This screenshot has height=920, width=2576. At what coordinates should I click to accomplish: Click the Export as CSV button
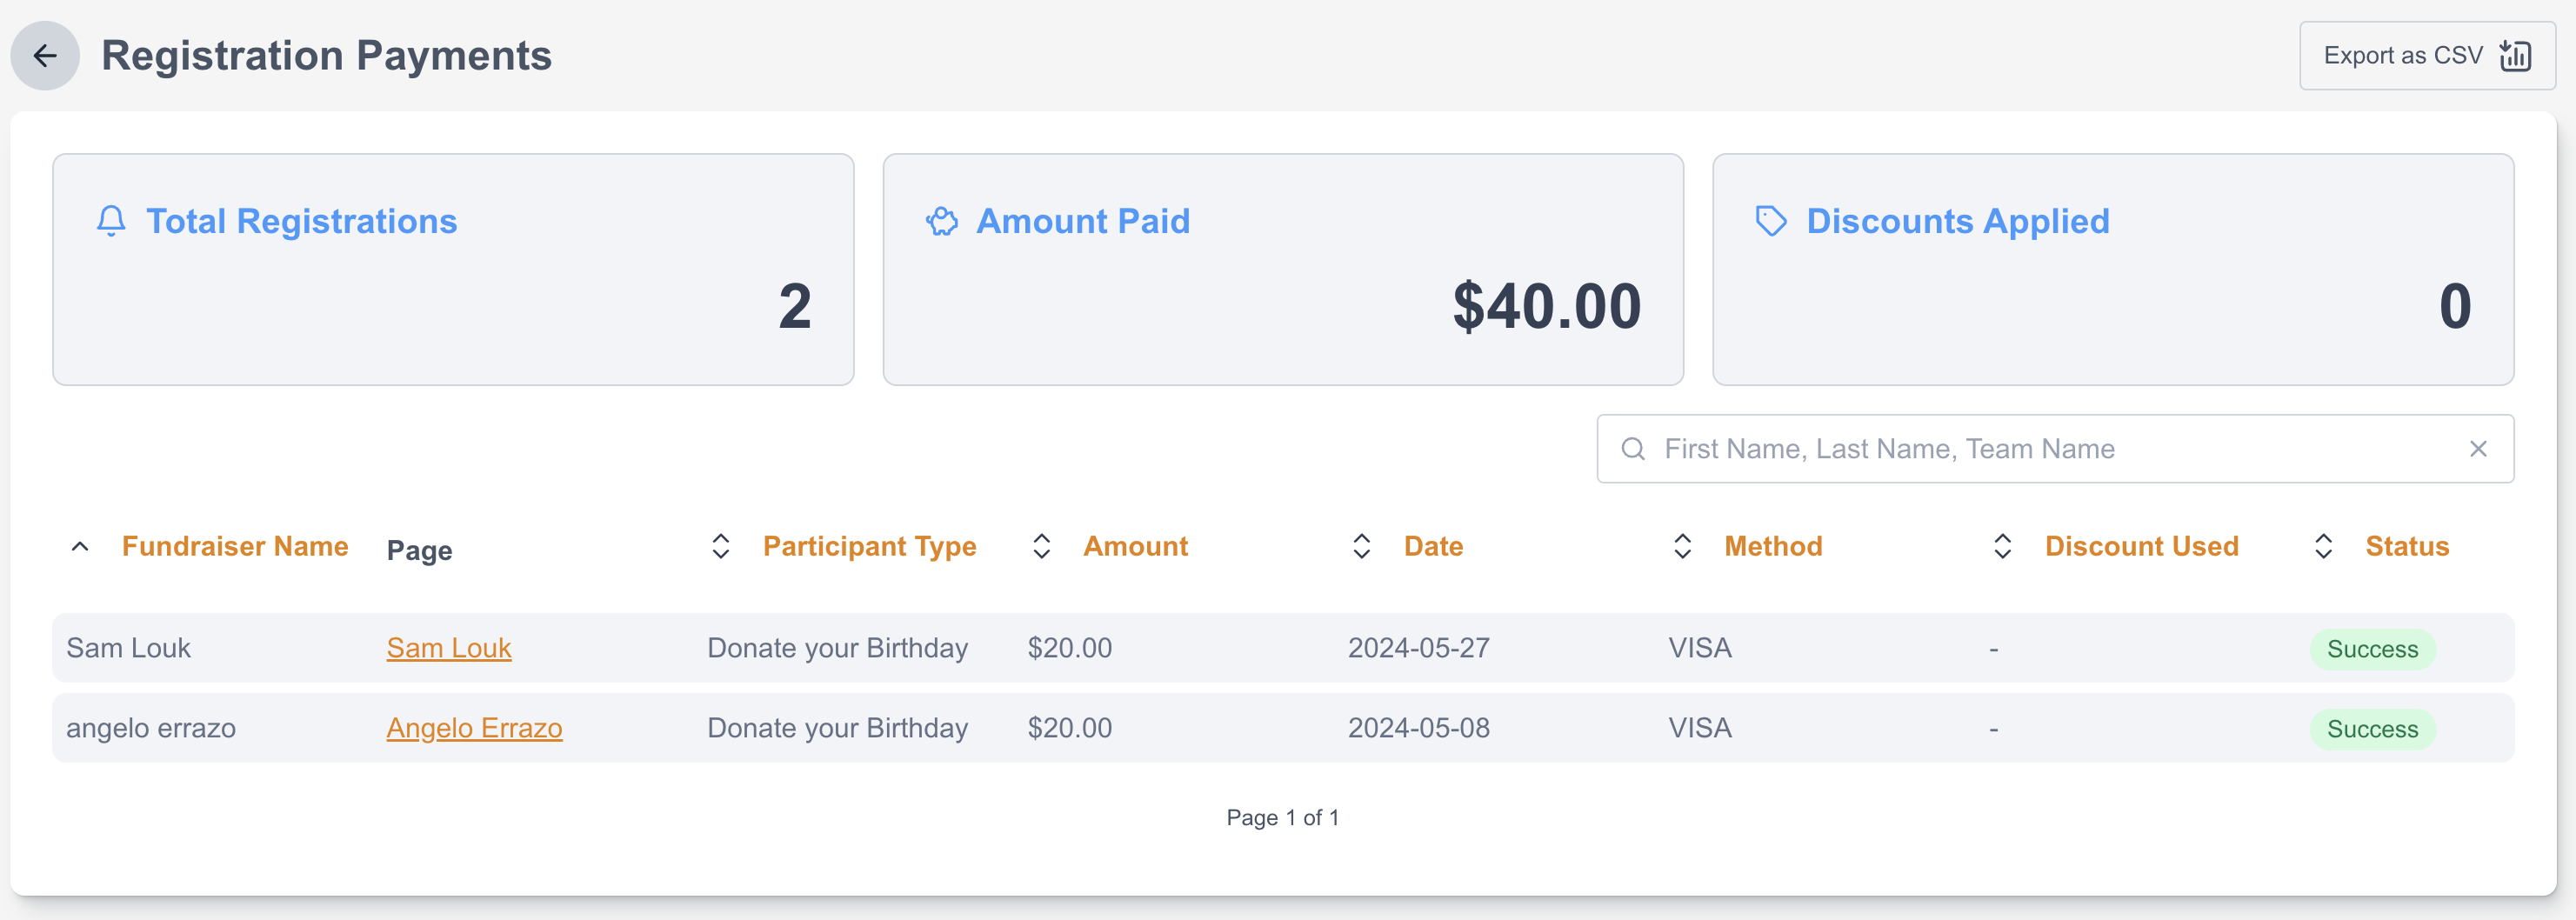click(2426, 56)
